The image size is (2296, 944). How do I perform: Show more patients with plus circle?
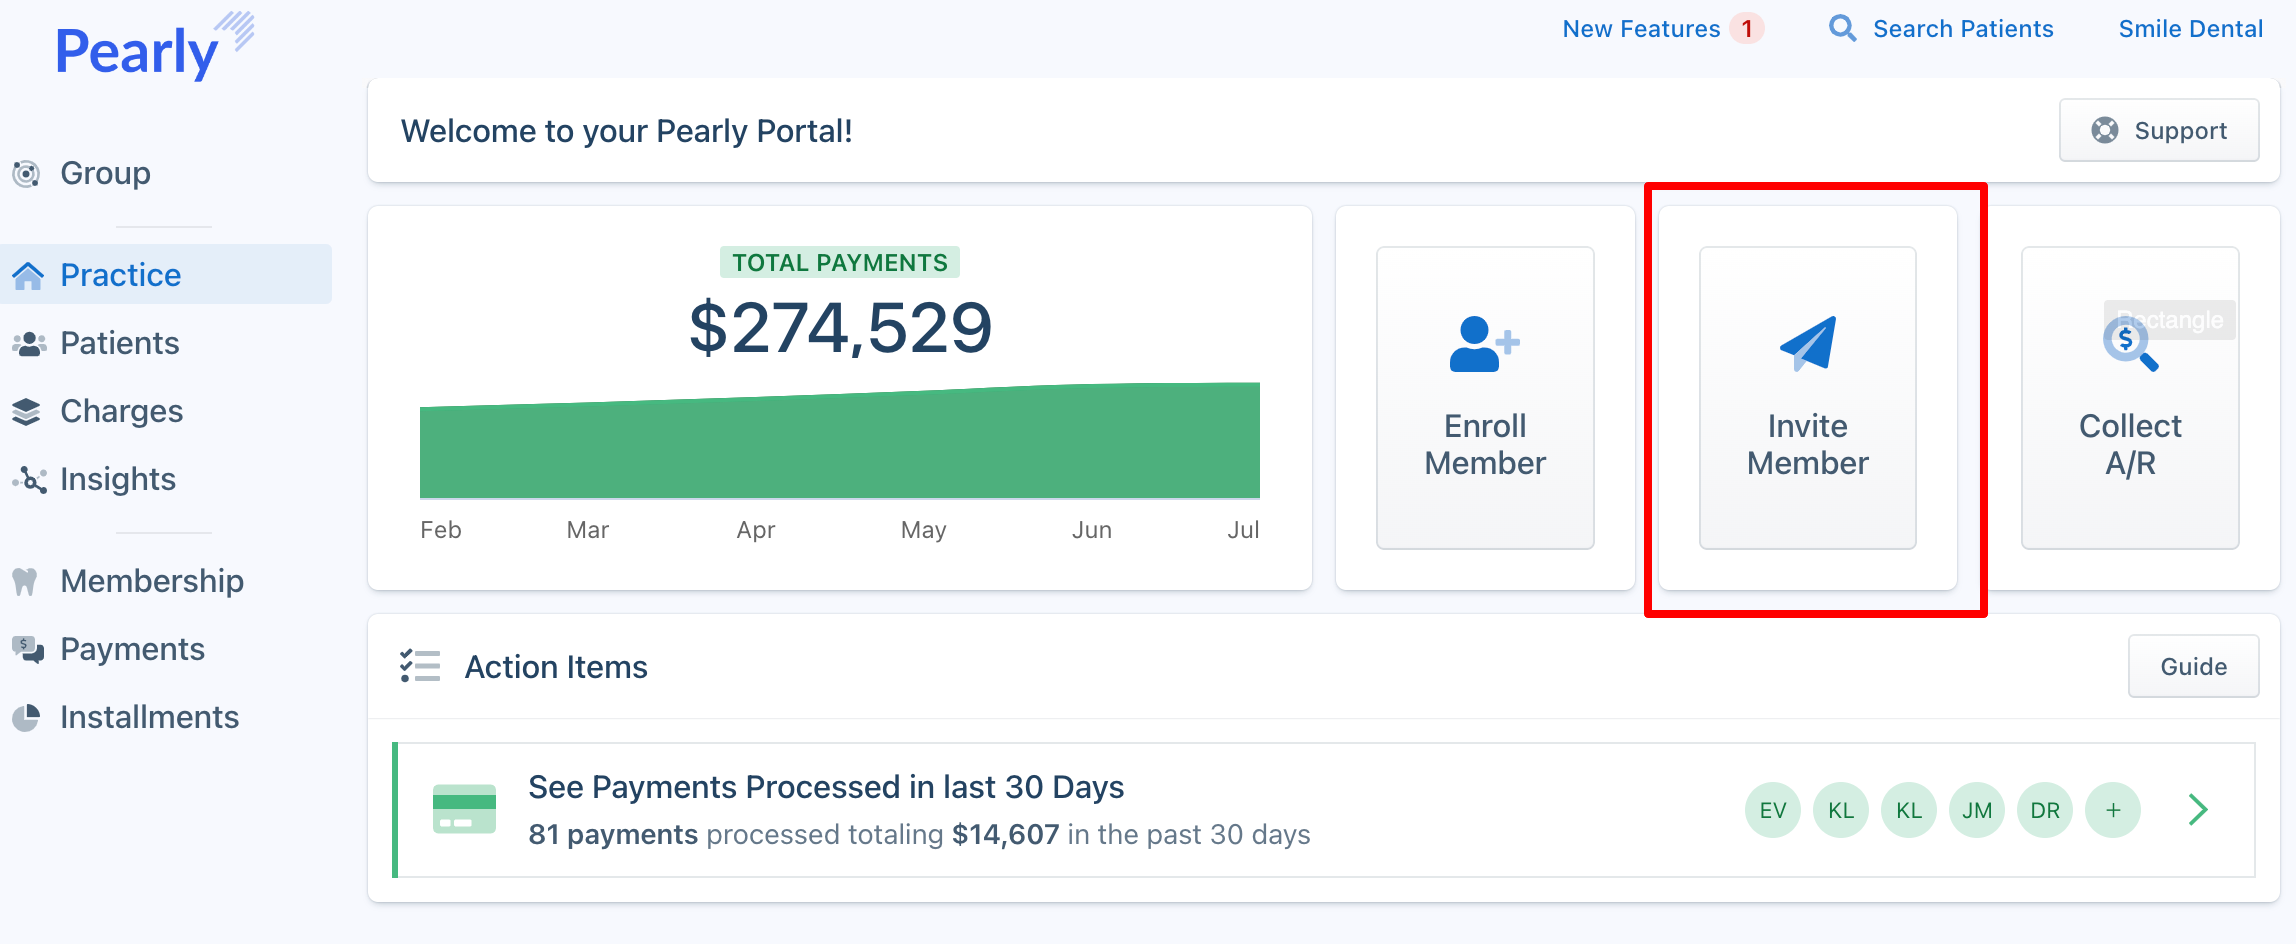2112,810
